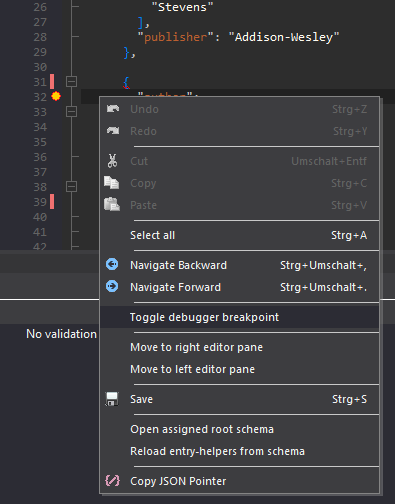Remove the breakpoint marker on line 32
Image resolution: width=395 pixels, height=504 pixels.
click(56, 96)
